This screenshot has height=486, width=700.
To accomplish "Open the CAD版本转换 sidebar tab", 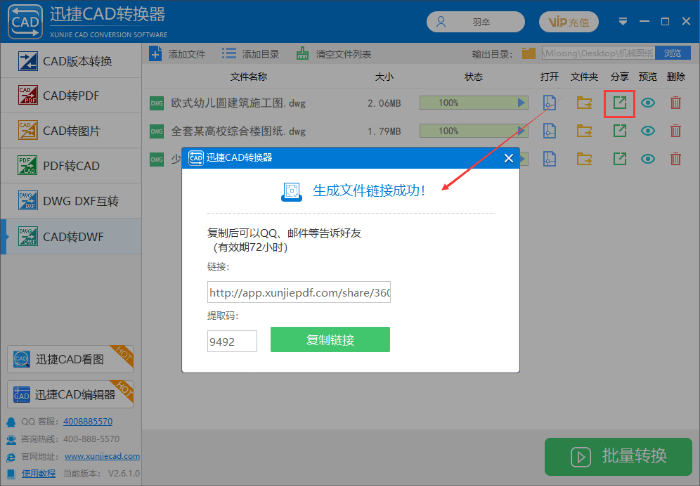I will click(71, 61).
